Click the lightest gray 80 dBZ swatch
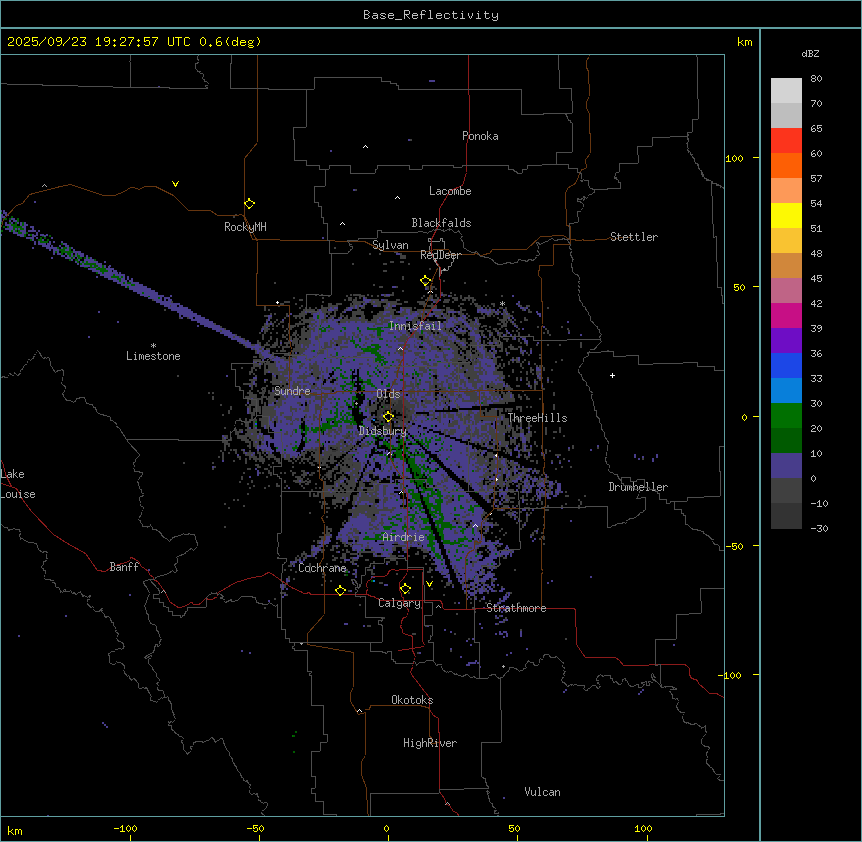 point(786,90)
